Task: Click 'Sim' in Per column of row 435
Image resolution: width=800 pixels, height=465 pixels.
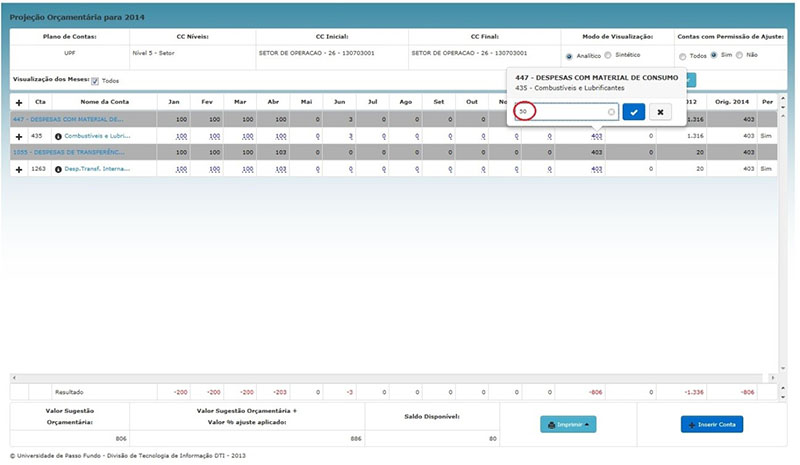Action: tap(766, 136)
